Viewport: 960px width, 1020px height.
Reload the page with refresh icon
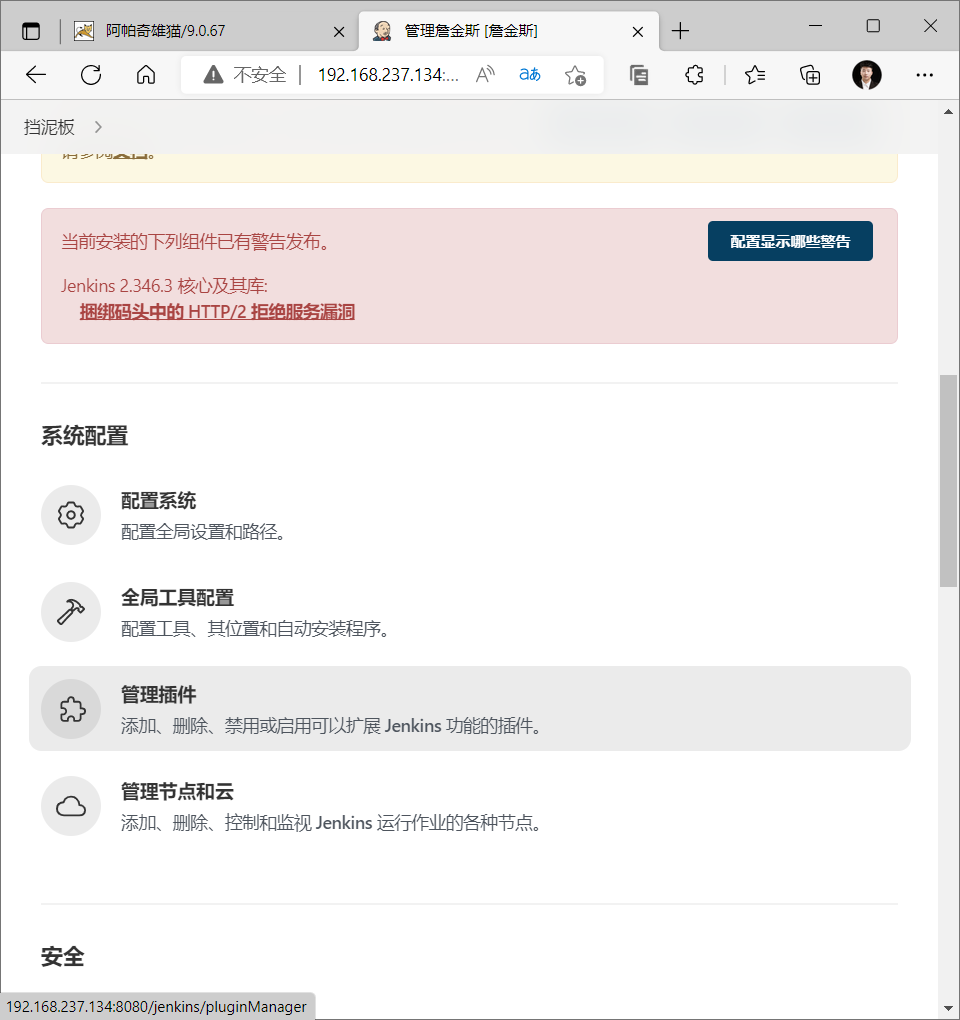[x=91, y=75]
